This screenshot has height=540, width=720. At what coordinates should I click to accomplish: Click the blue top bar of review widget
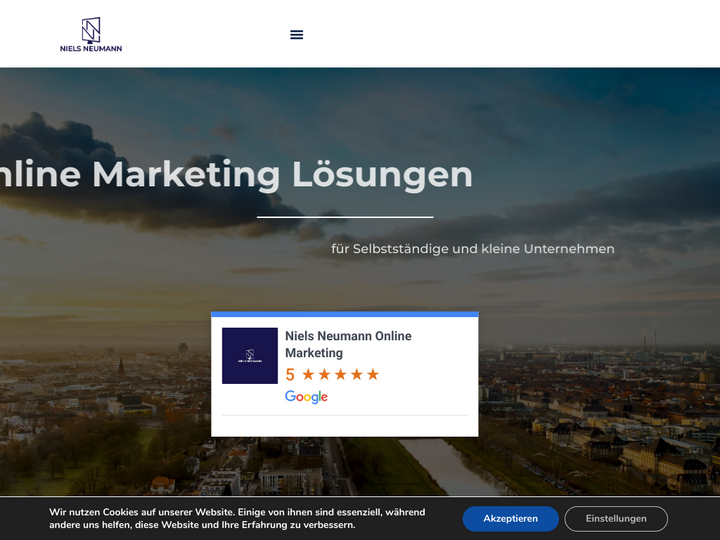point(345,314)
